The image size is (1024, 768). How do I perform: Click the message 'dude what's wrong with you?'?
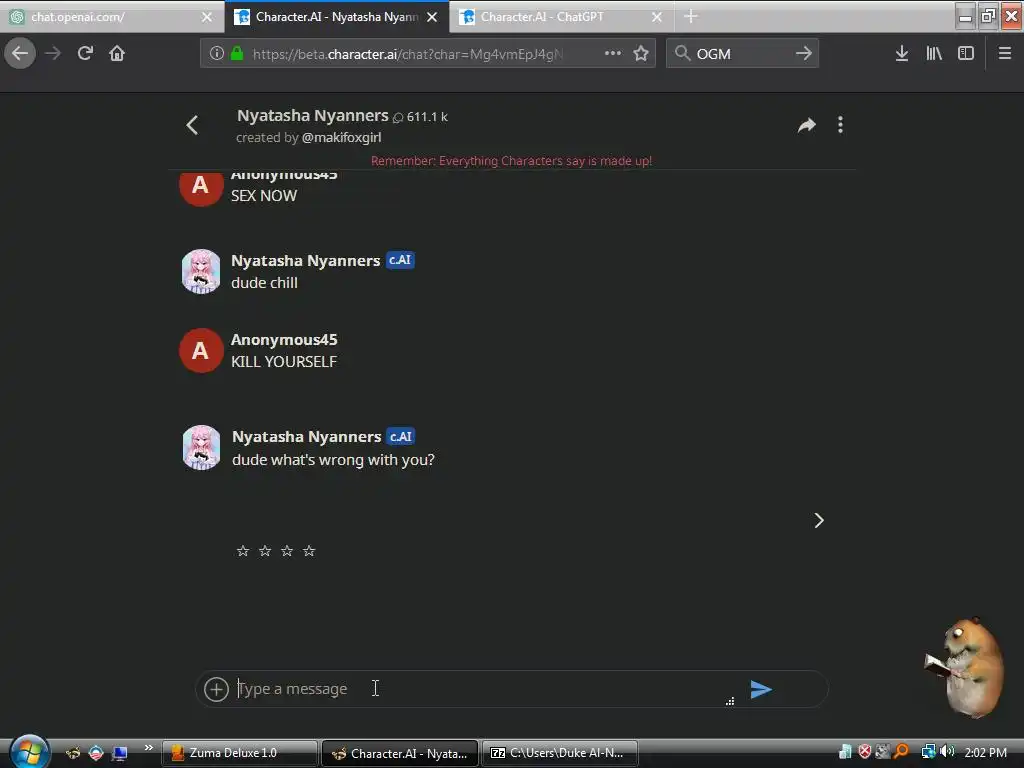(333, 460)
